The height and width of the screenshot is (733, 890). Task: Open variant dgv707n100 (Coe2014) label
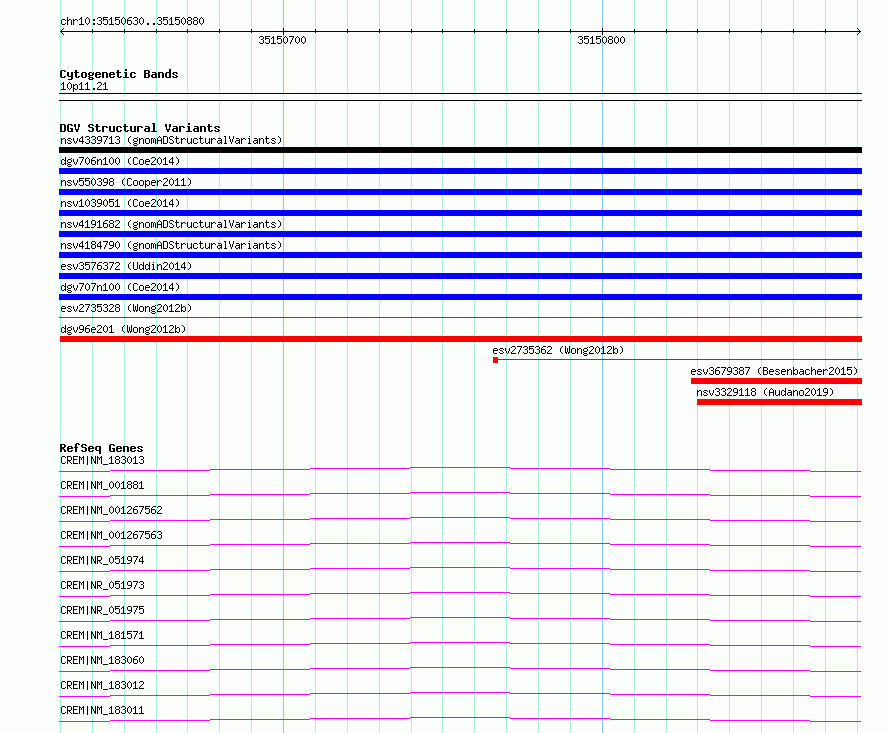click(x=120, y=287)
